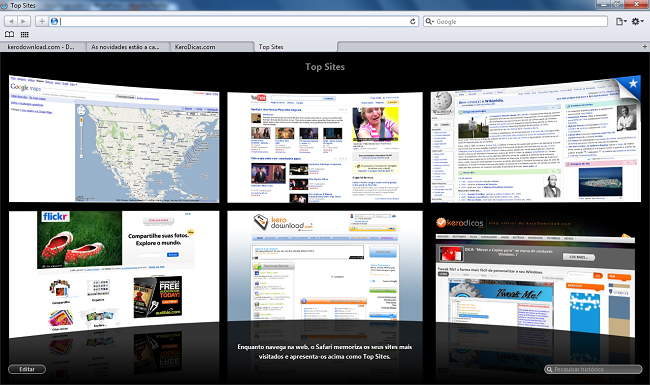Click the Forward navigation arrow

(x=24, y=21)
